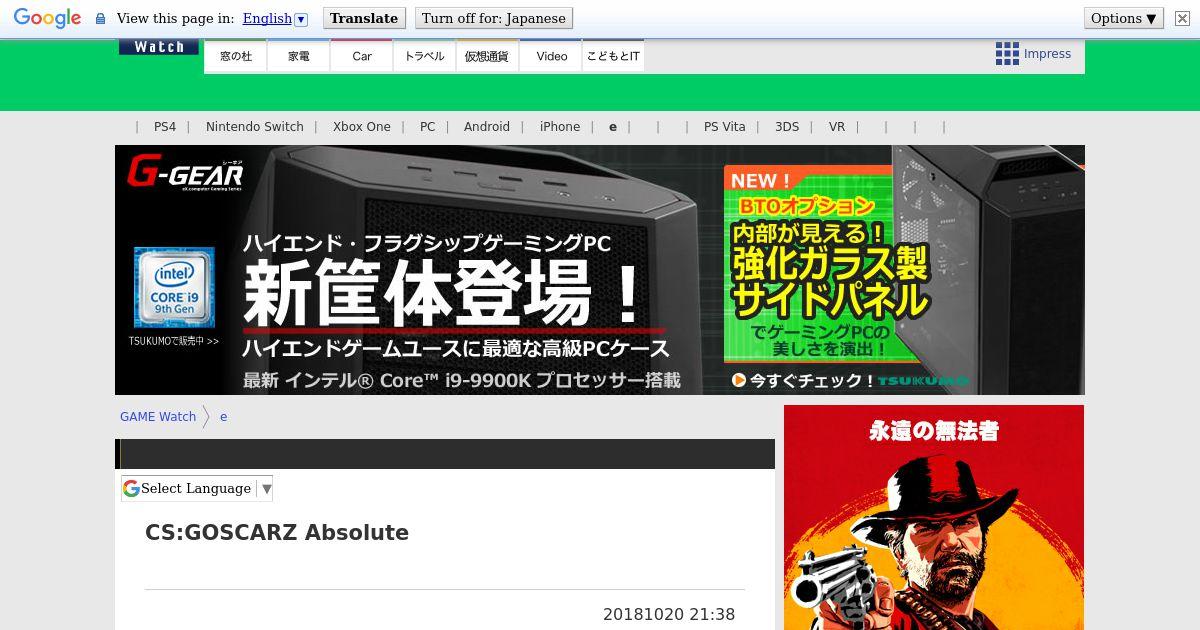The width and height of the screenshot is (1200, 630).
Task: Open the 家電 site tab
Action: pyautogui.click(x=299, y=56)
